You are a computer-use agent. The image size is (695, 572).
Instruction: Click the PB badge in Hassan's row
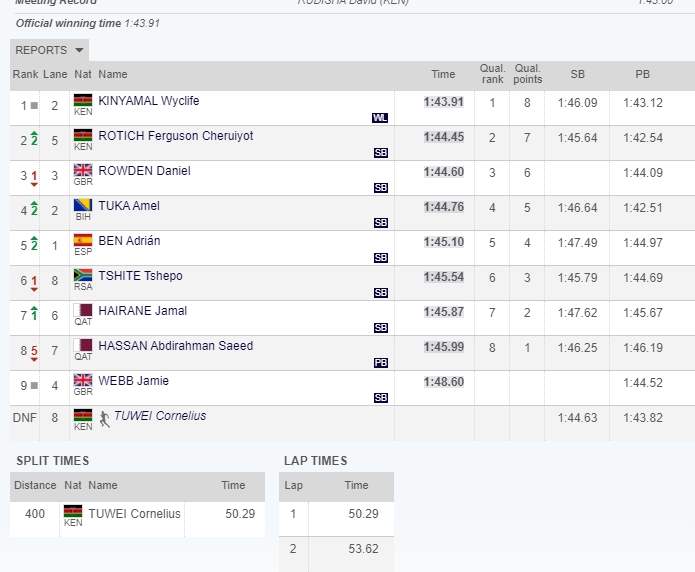[381, 363]
